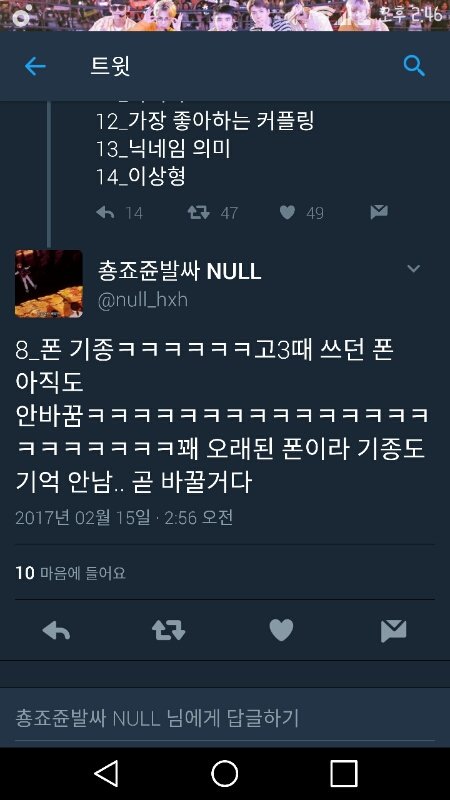Image resolution: width=450 pixels, height=800 pixels.
Task: Share main tweet via large envelope icon
Action: (393, 631)
